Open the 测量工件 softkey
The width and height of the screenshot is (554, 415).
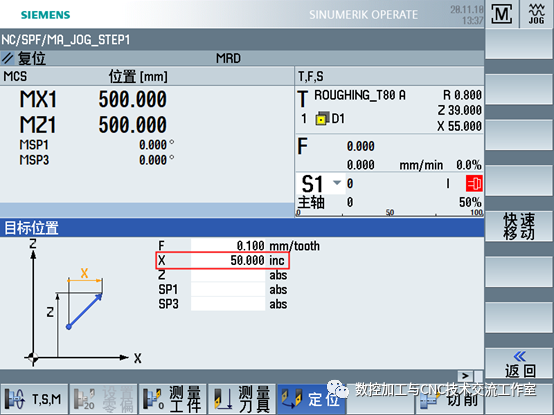pos(172,399)
